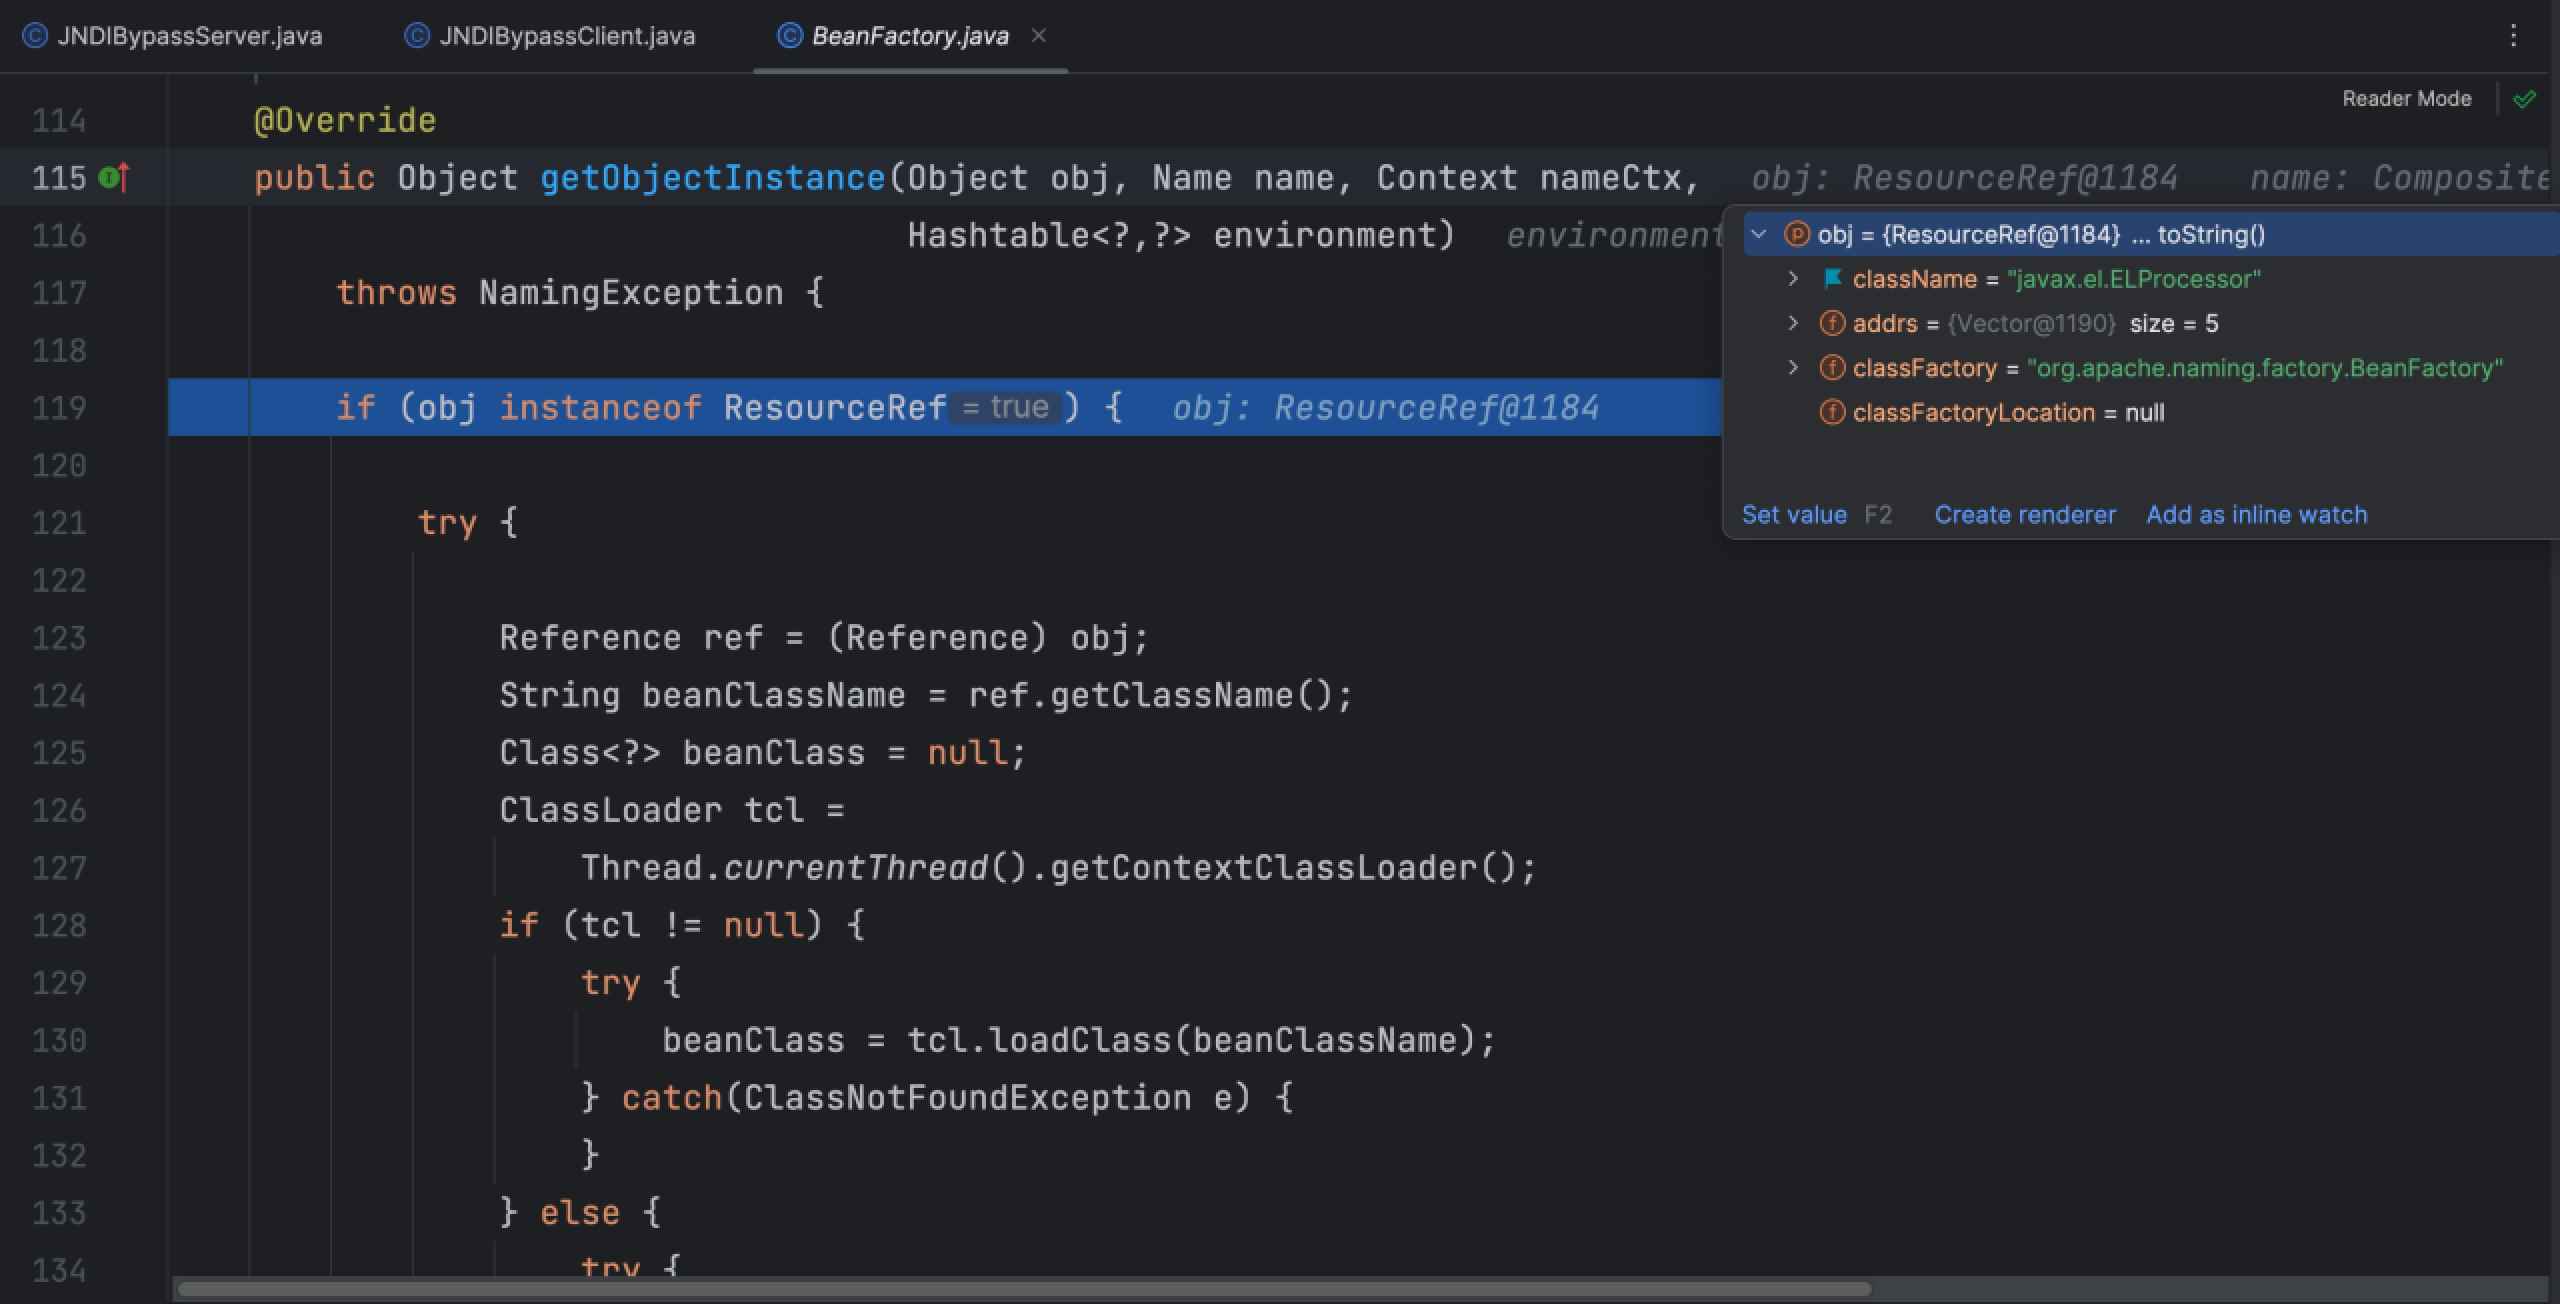2560x1304 pixels.
Task: Click Add as inline watch link
Action: coord(2257,515)
